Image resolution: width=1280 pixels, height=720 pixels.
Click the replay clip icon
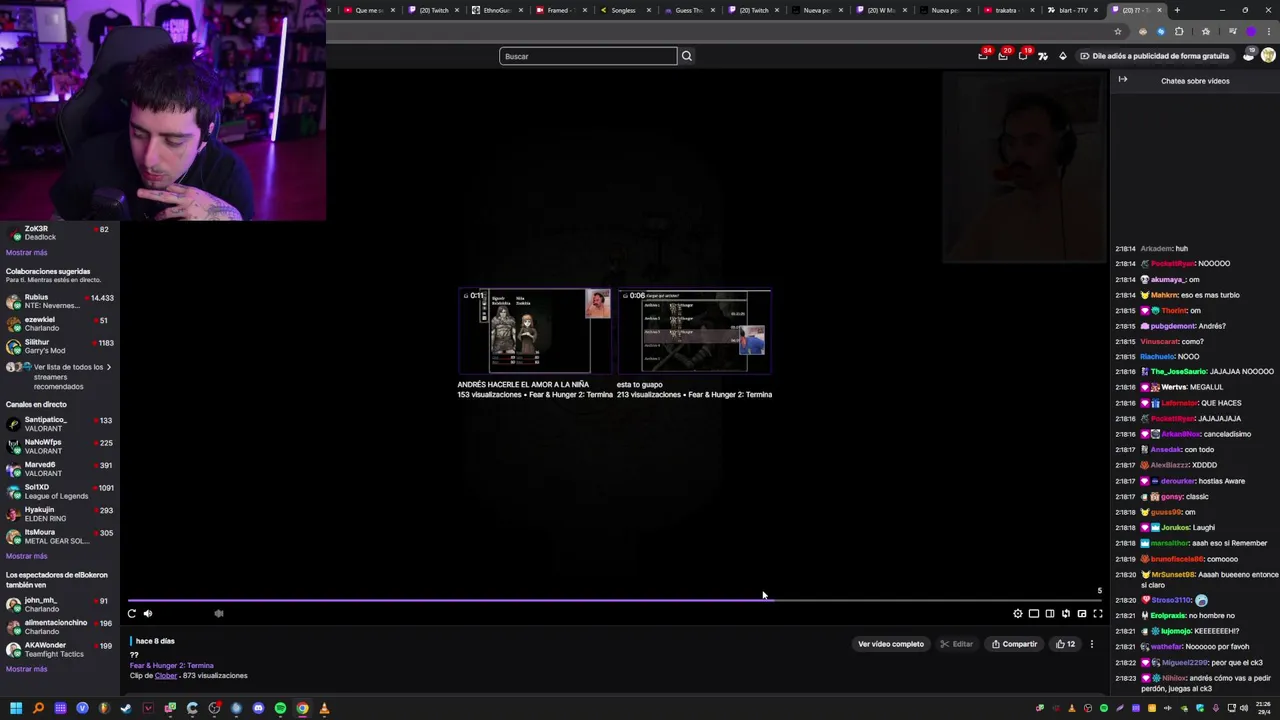pyautogui.click(x=132, y=614)
